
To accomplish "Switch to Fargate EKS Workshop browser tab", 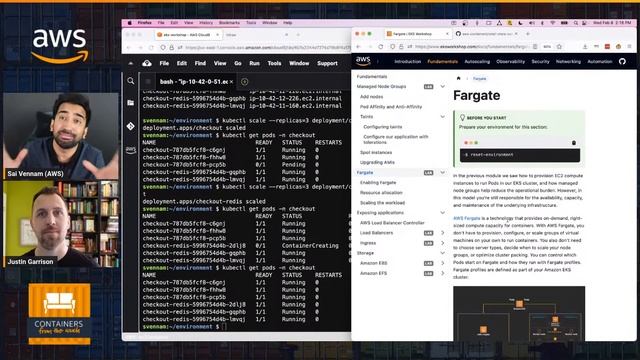I will click(x=417, y=34).
